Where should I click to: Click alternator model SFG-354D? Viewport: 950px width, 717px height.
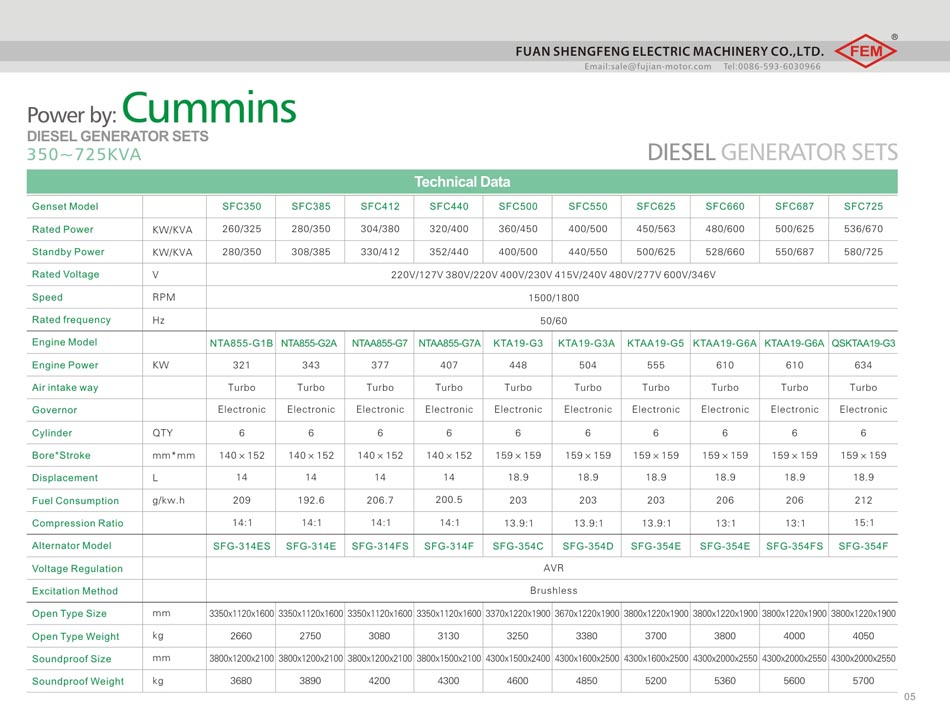coord(588,546)
